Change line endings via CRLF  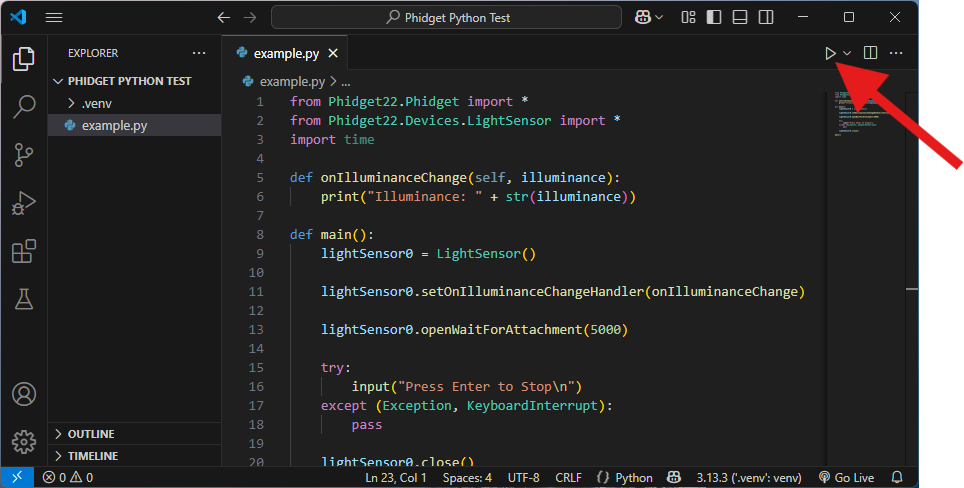(569, 478)
